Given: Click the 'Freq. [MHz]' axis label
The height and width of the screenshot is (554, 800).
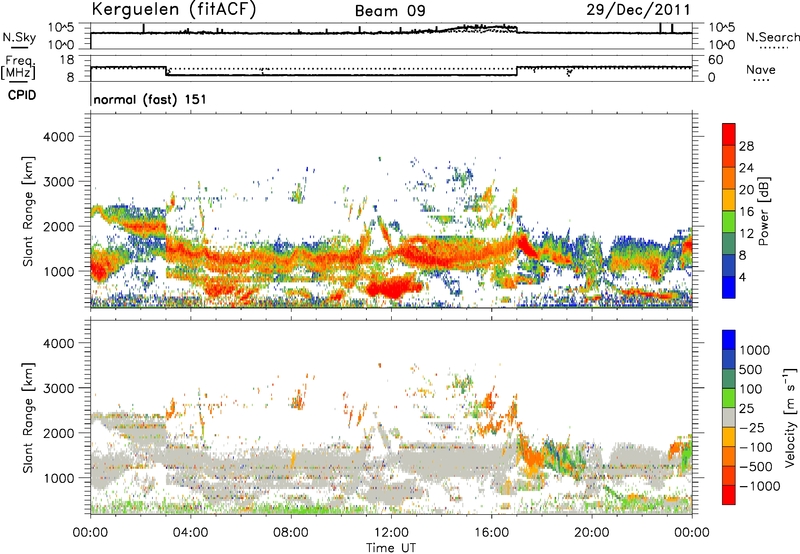Looking at the screenshot, I should point(19,67).
